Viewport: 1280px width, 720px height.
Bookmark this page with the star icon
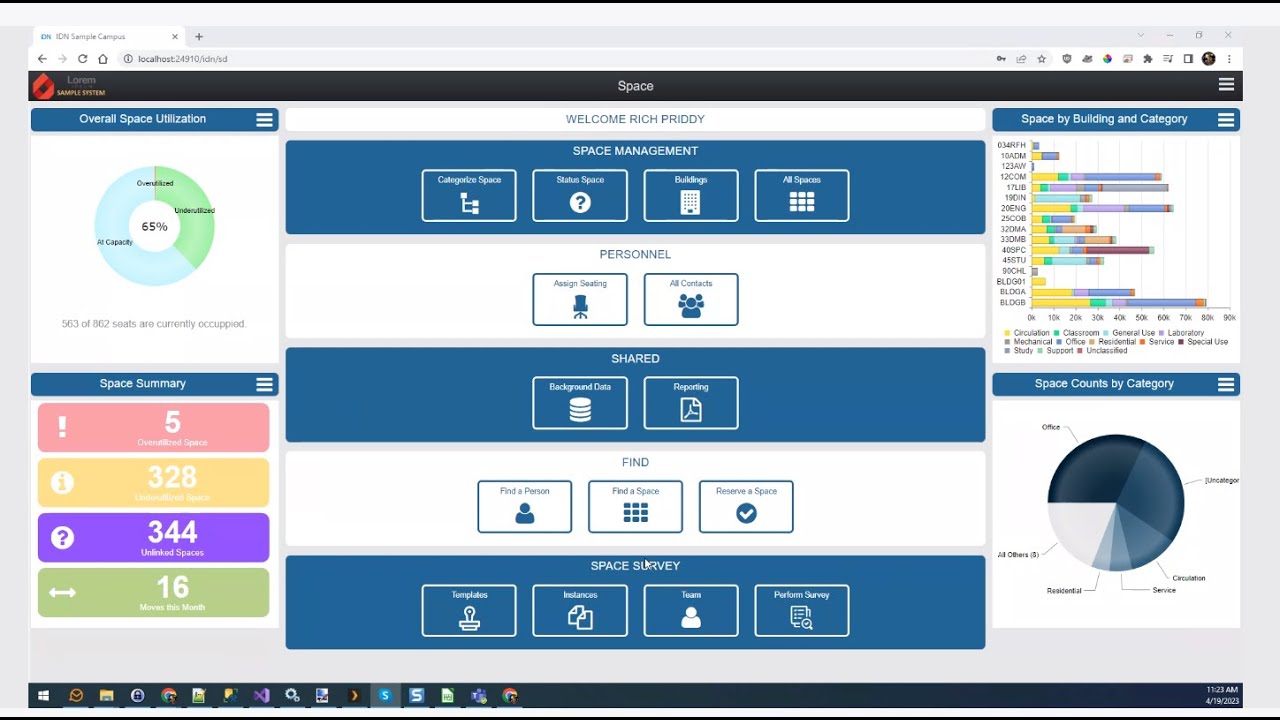click(1041, 59)
